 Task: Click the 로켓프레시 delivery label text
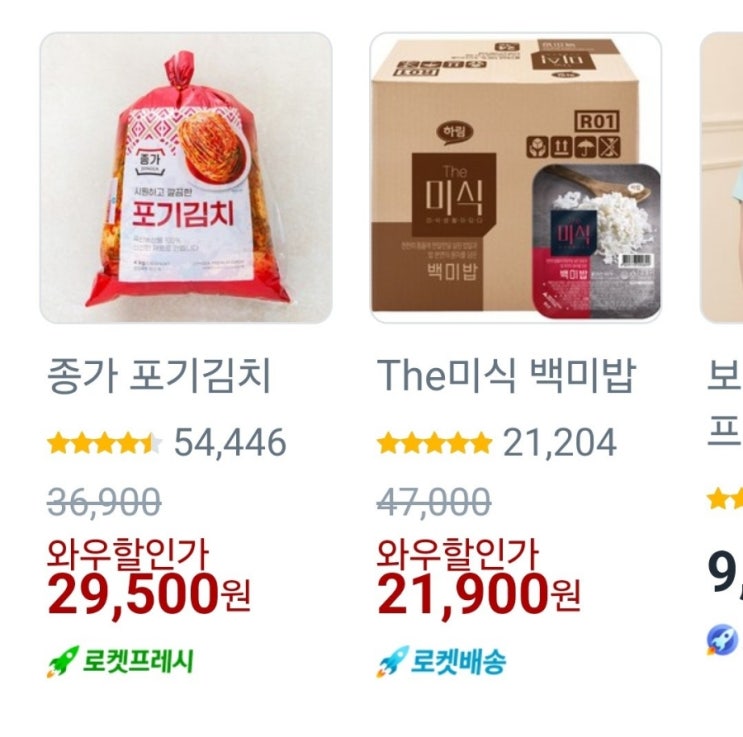(x=138, y=661)
